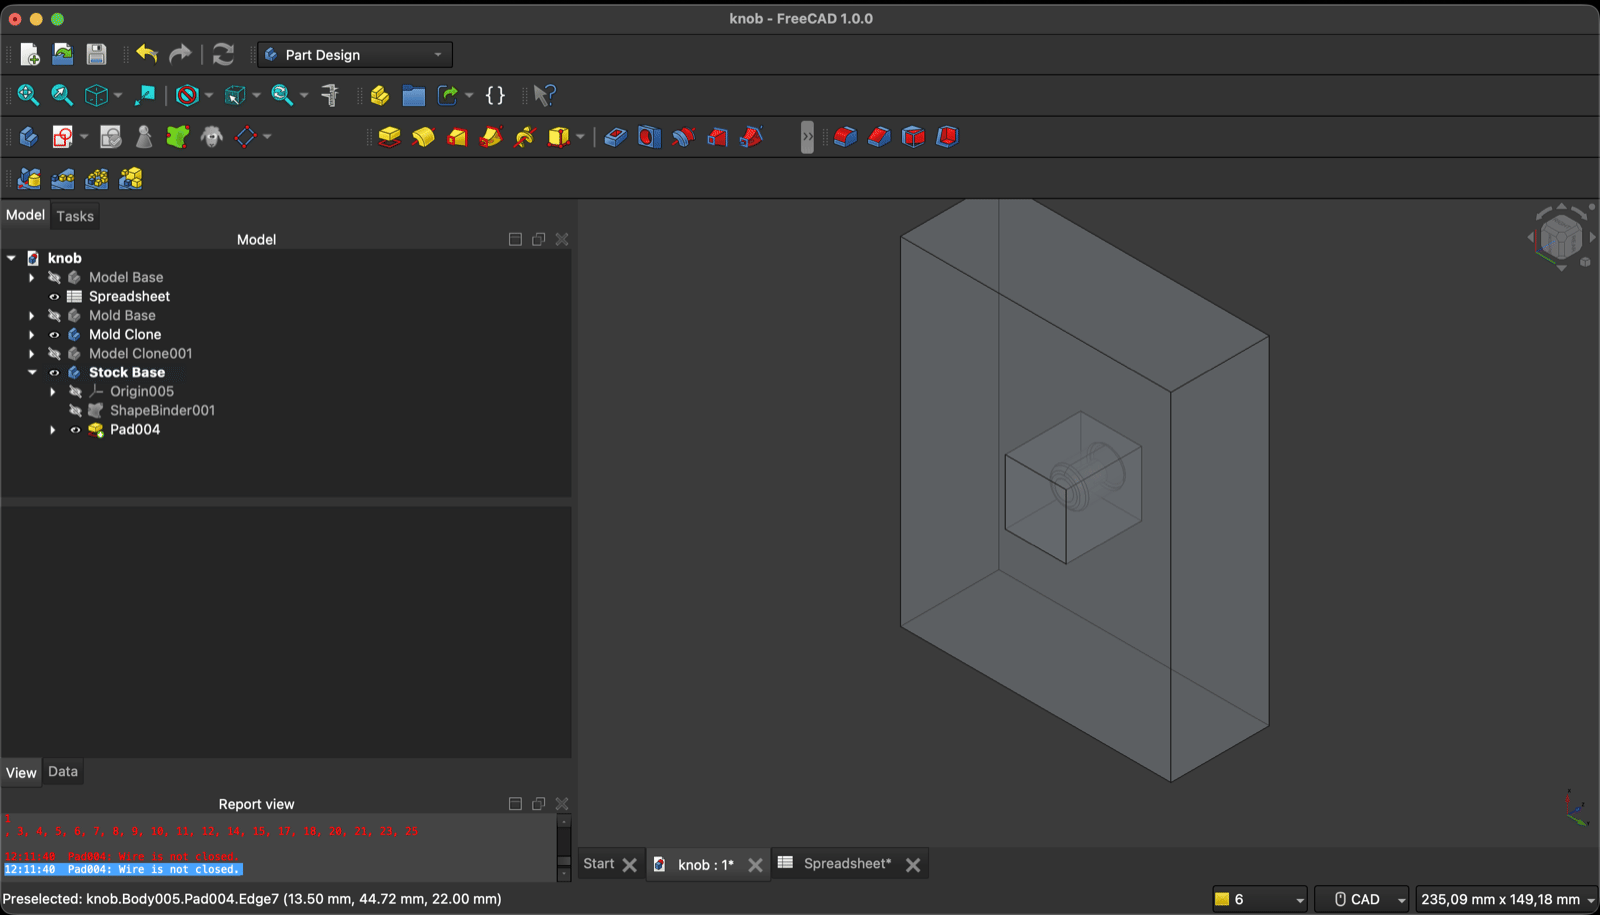Select the Mold Clone tree row
1600x915 pixels.
(125, 334)
